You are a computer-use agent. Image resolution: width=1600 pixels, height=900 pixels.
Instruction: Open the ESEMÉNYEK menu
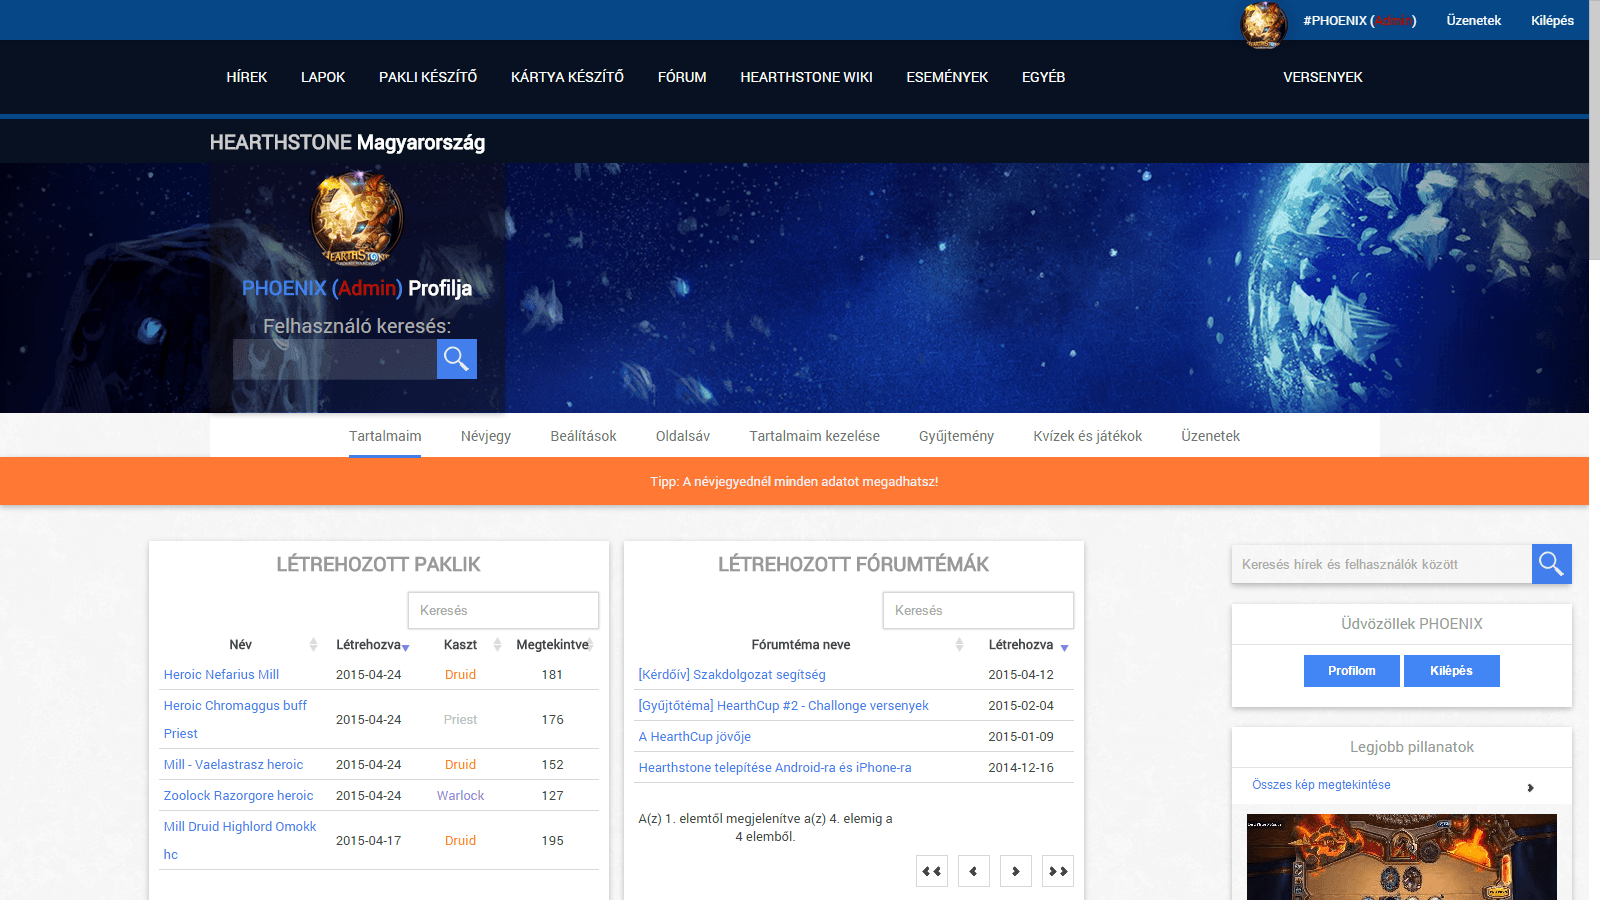(947, 77)
